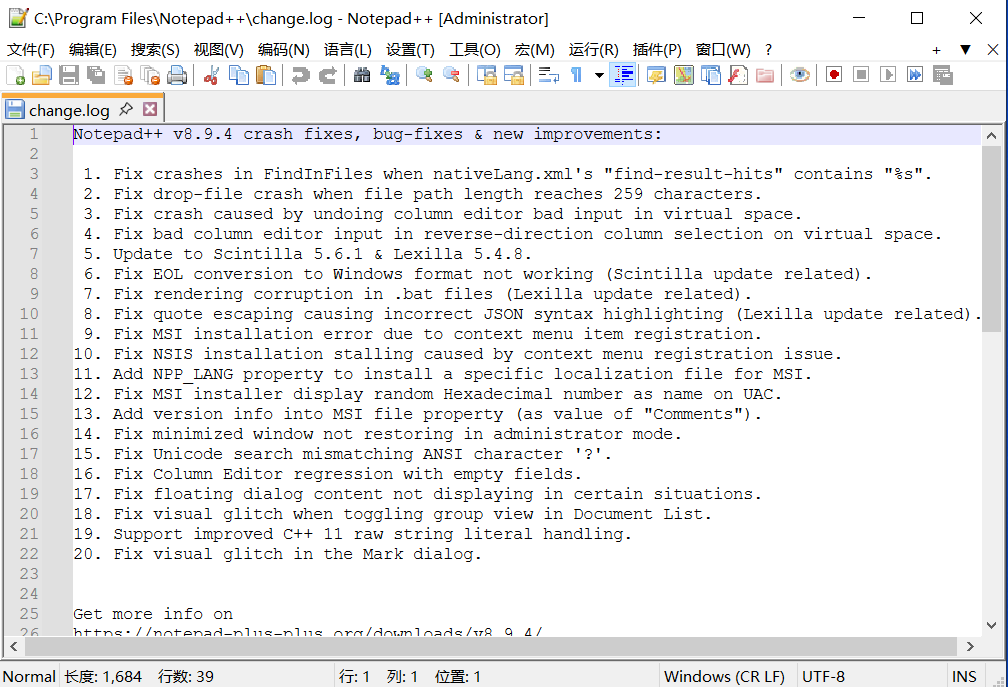This screenshot has height=687, width=1008.
Task: Expand the 运行(R) menu
Action: tap(593, 49)
